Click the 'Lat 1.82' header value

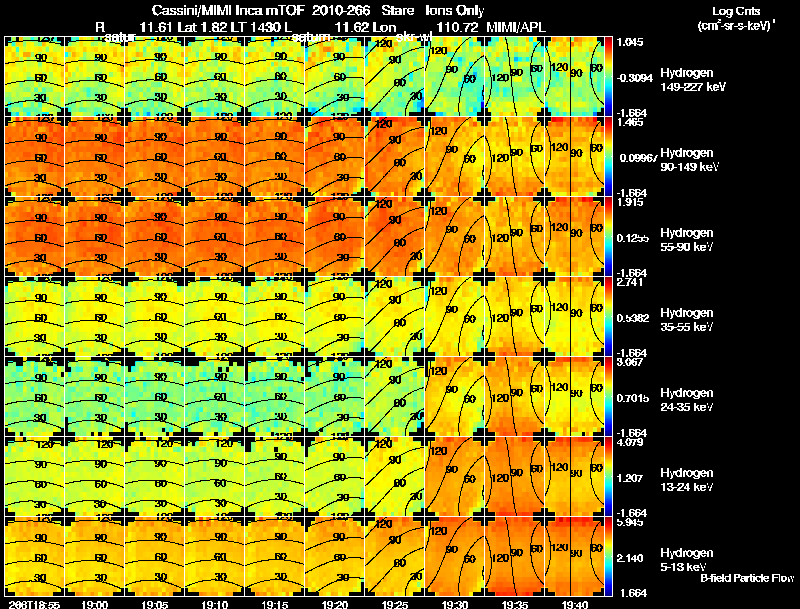[202, 27]
